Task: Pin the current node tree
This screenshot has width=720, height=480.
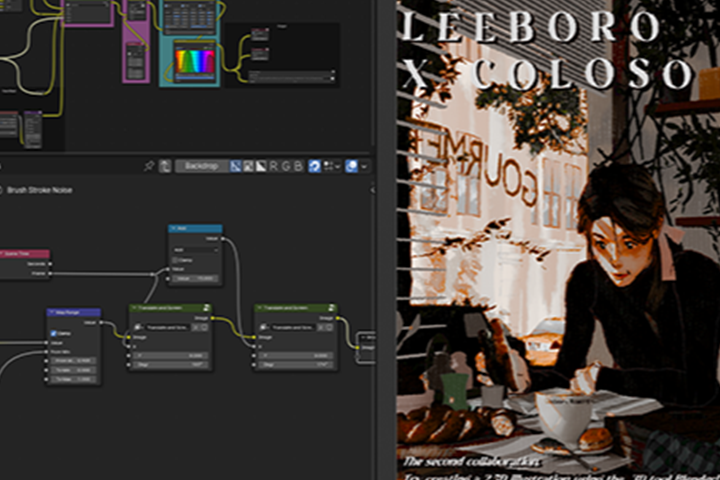Action: tap(149, 166)
